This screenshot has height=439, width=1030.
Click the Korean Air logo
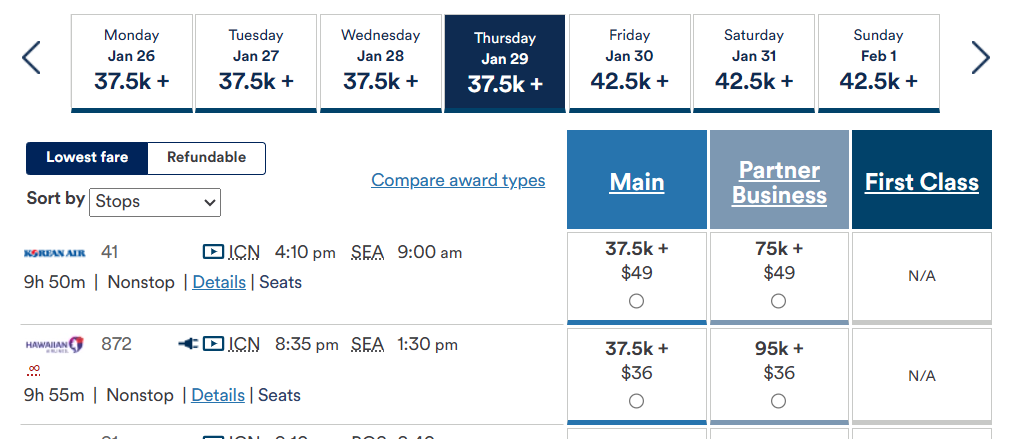(56, 253)
